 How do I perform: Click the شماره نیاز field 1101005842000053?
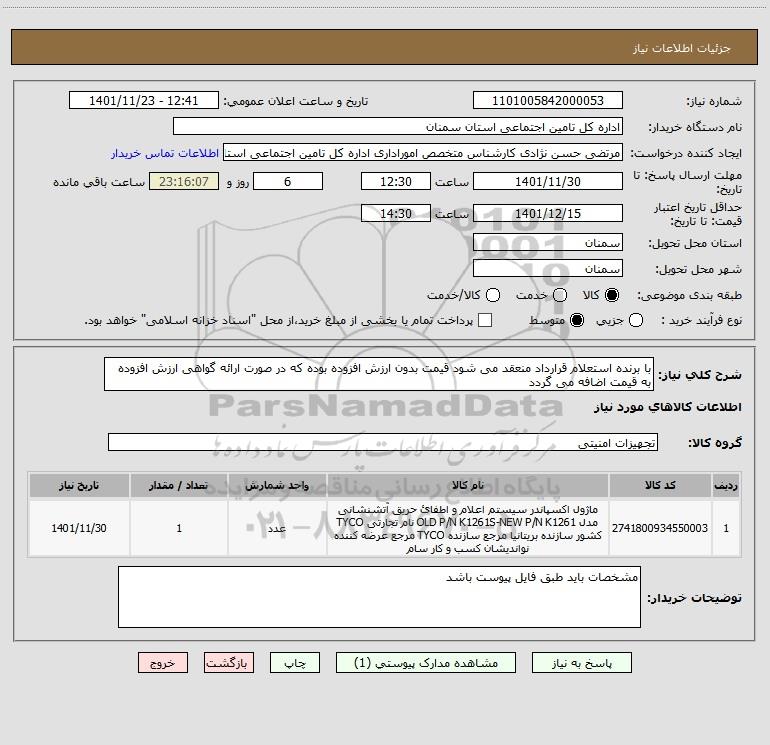click(548, 101)
